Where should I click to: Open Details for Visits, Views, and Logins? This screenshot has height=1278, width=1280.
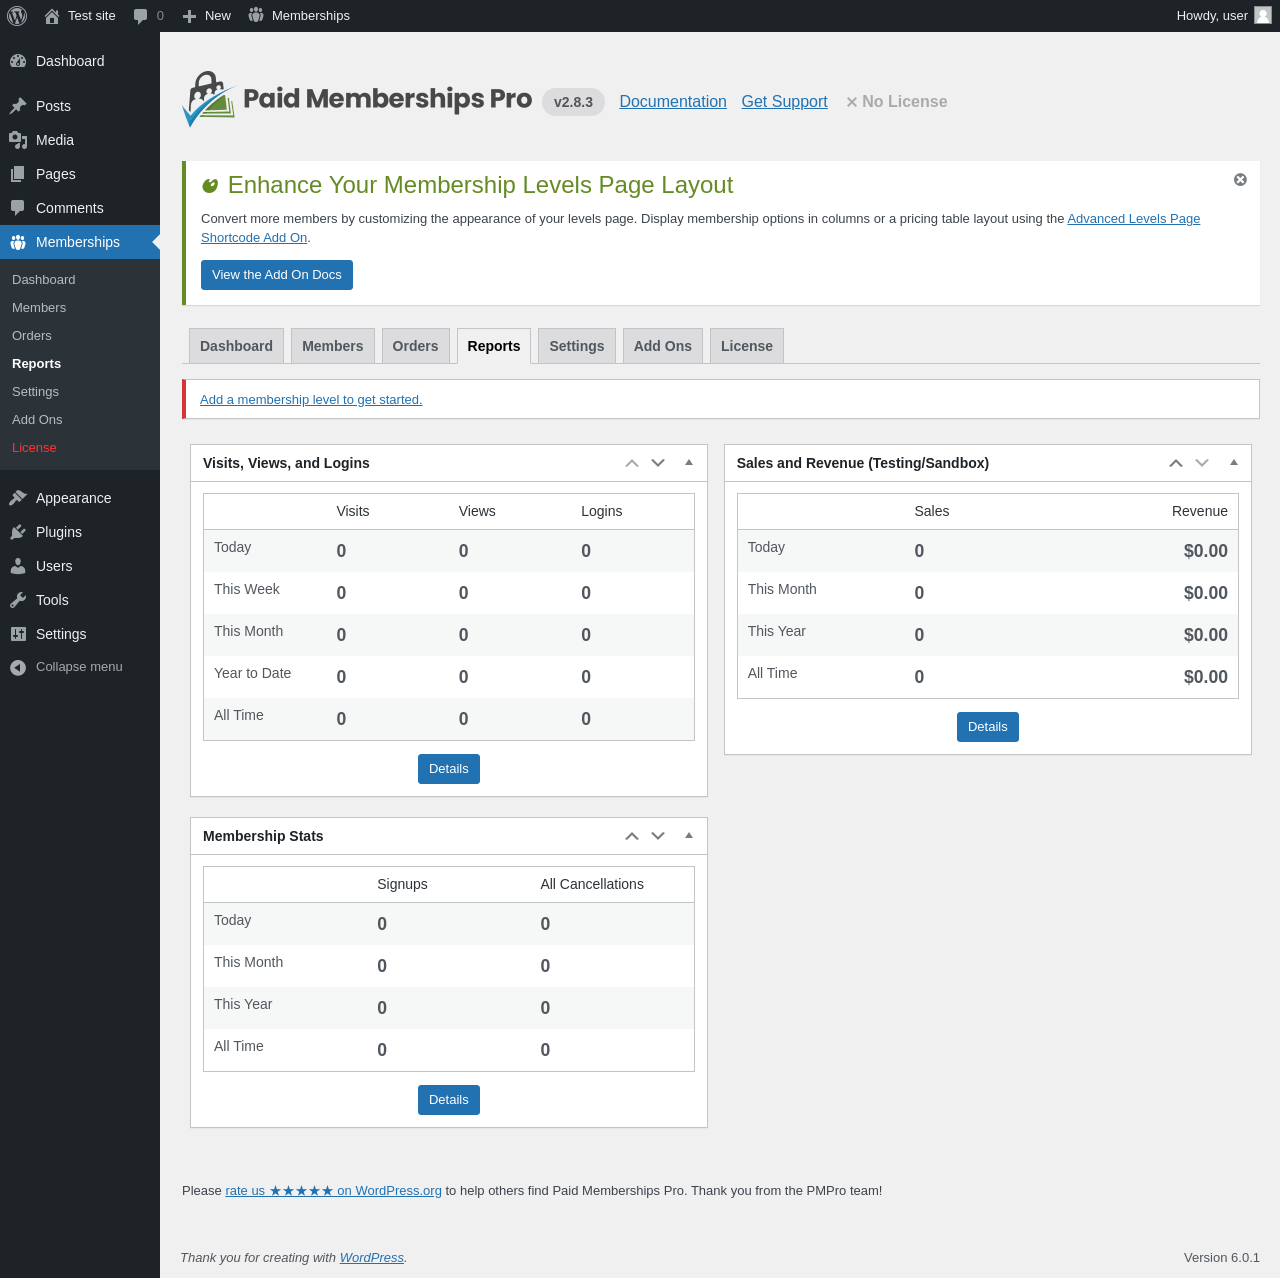(x=449, y=769)
